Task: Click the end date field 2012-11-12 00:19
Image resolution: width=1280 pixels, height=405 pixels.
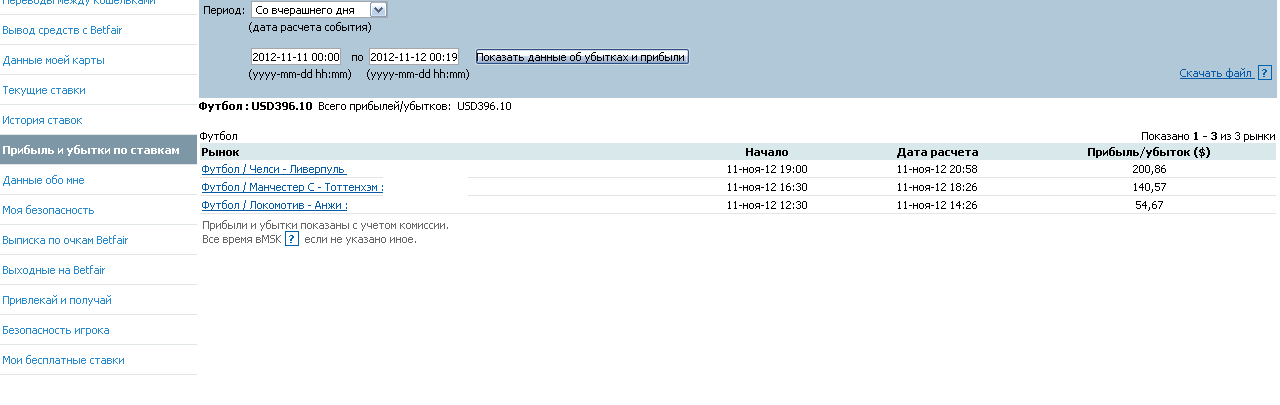Action: coord(414,57)
